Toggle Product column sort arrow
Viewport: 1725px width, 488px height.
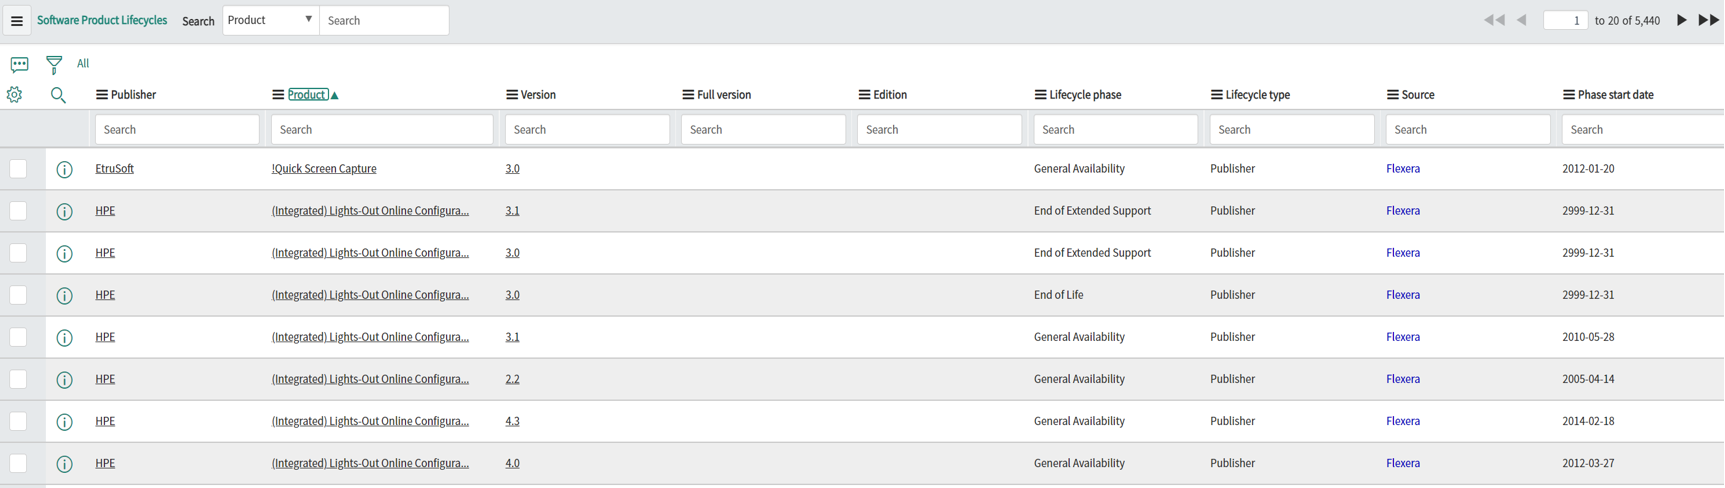tap(335, 96)
